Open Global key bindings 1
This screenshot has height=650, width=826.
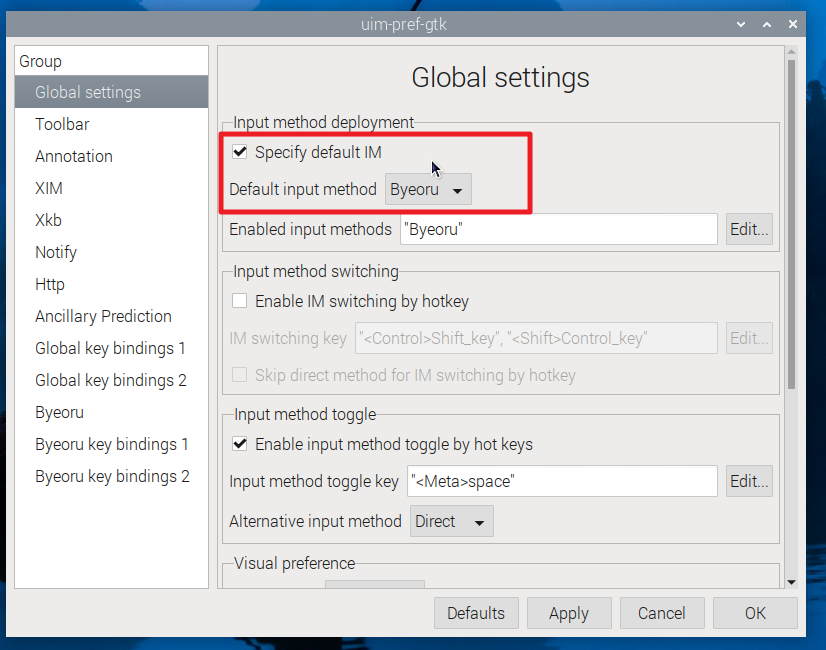coord(112,348)
